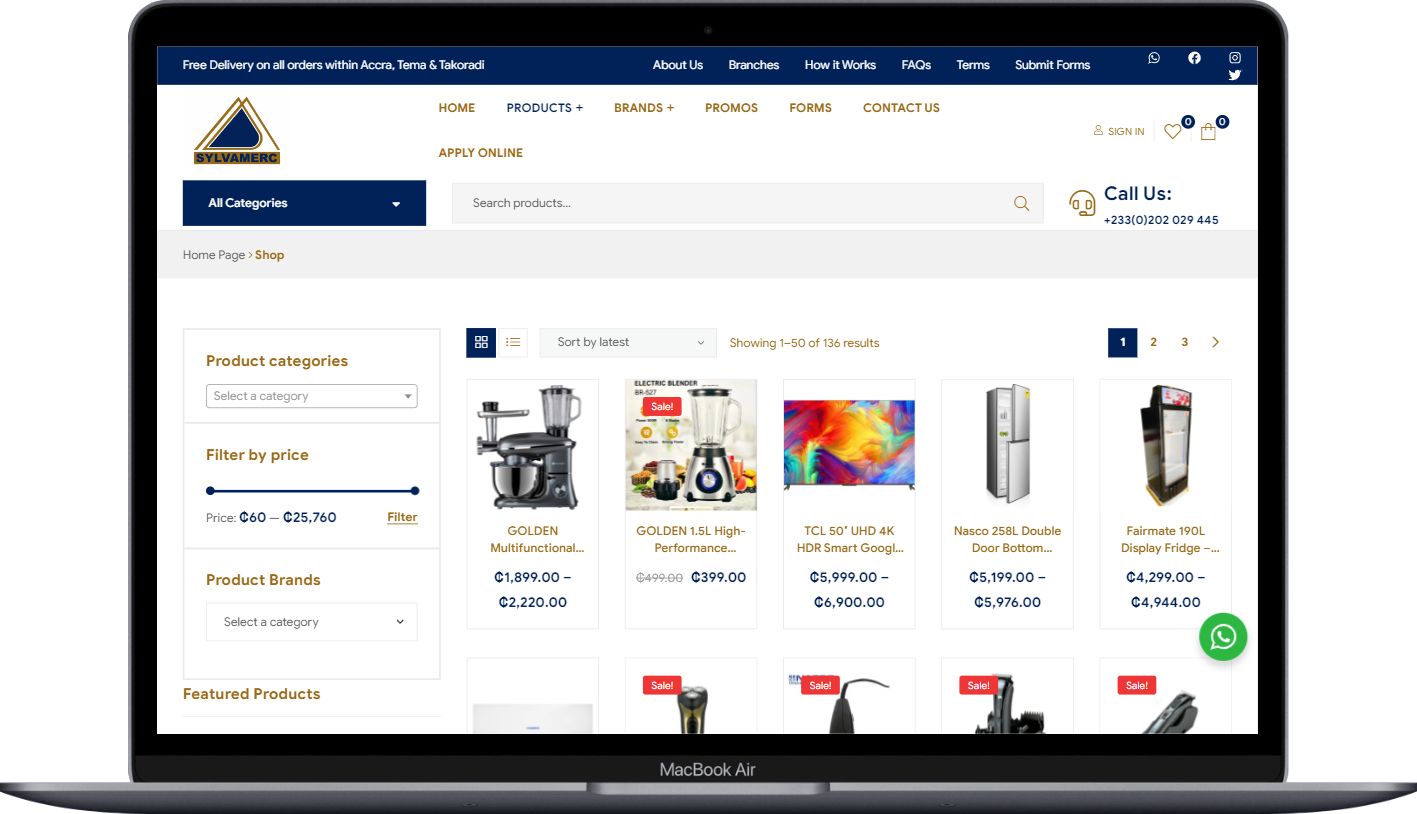Viewport: 1417px width, 814px height.
Task: Open the Branches link
Action: (754, 65)
